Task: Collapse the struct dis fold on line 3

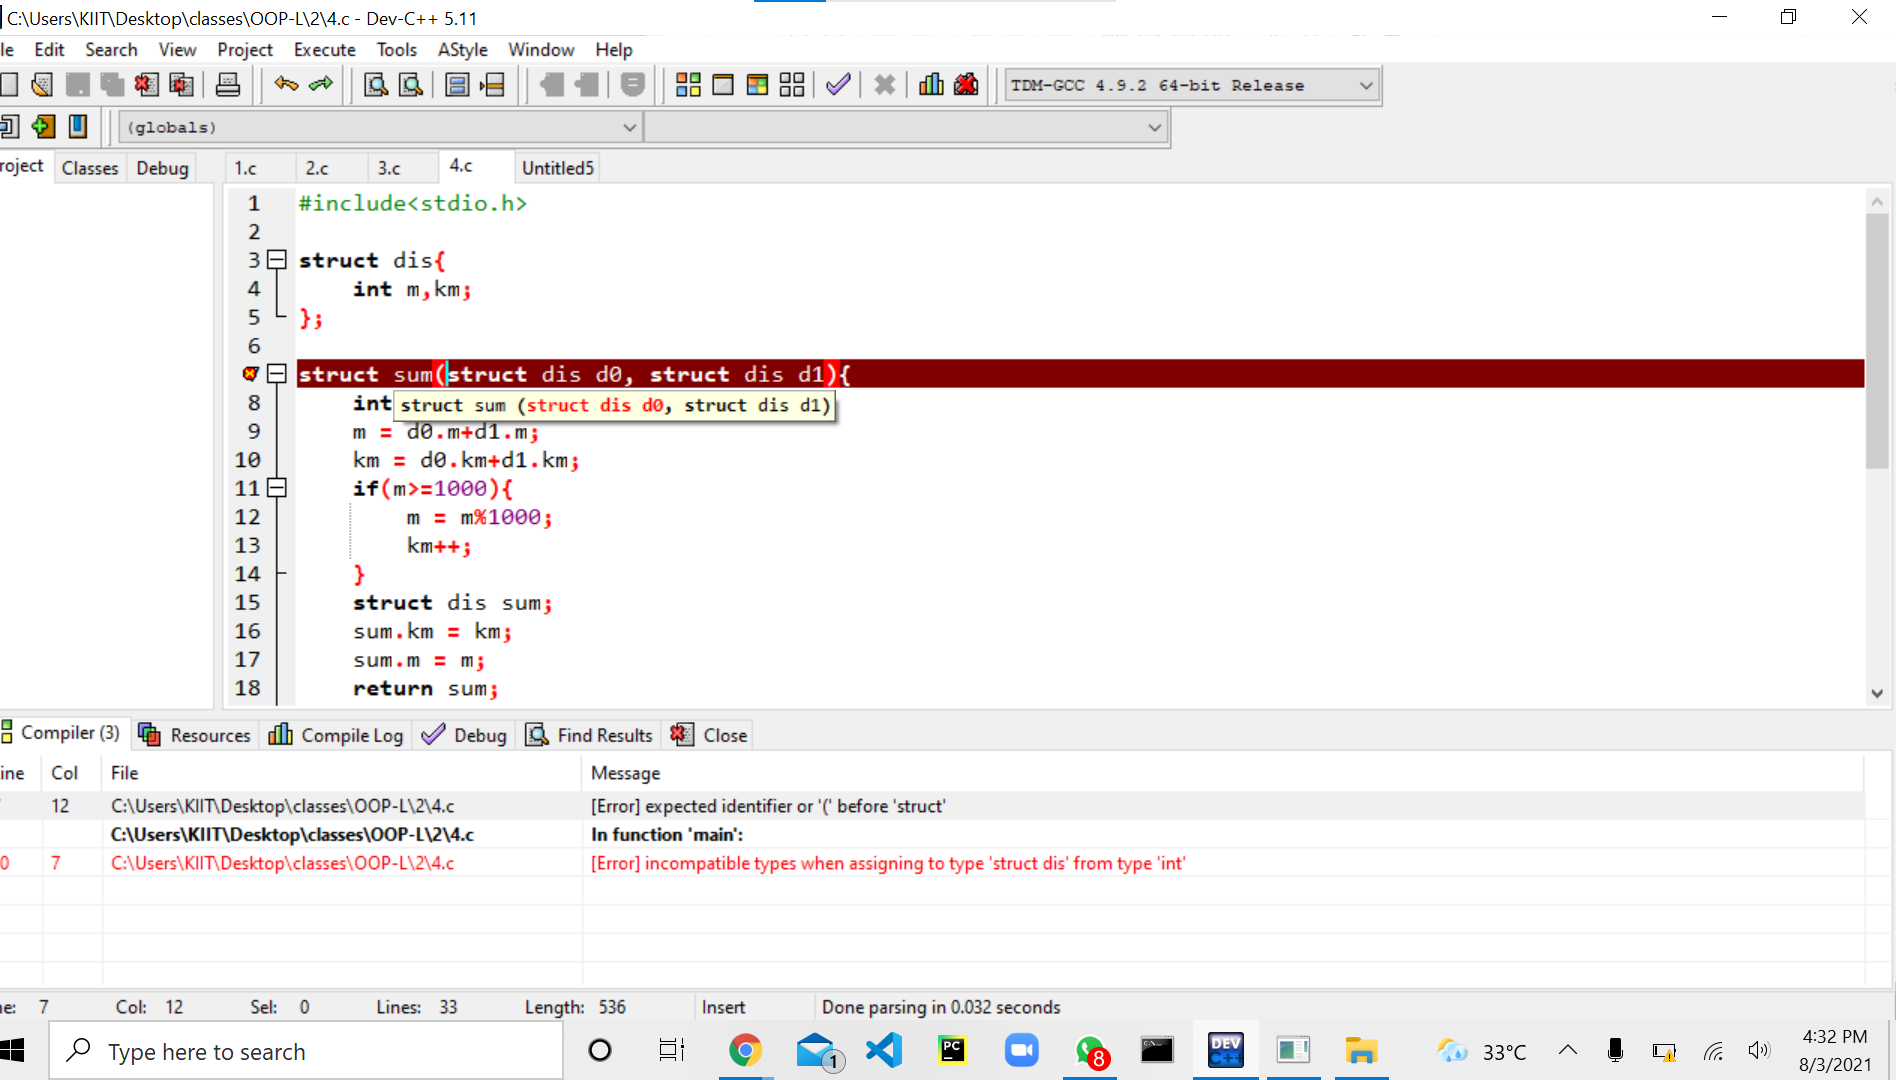Action: [277, 260]
